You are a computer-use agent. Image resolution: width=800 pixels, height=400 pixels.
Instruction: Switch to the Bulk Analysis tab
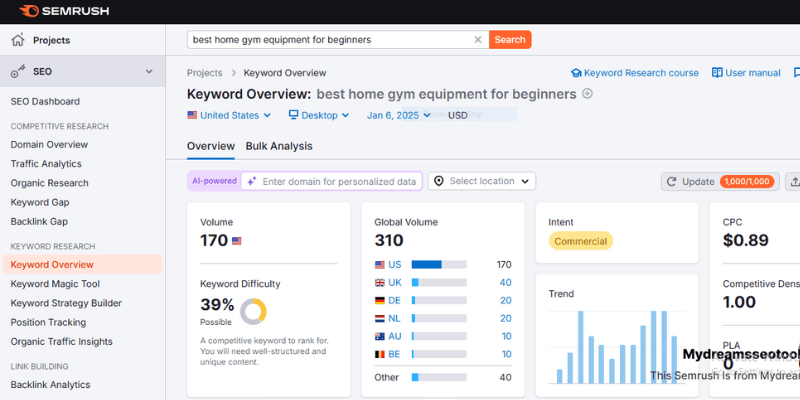(279, 146)
